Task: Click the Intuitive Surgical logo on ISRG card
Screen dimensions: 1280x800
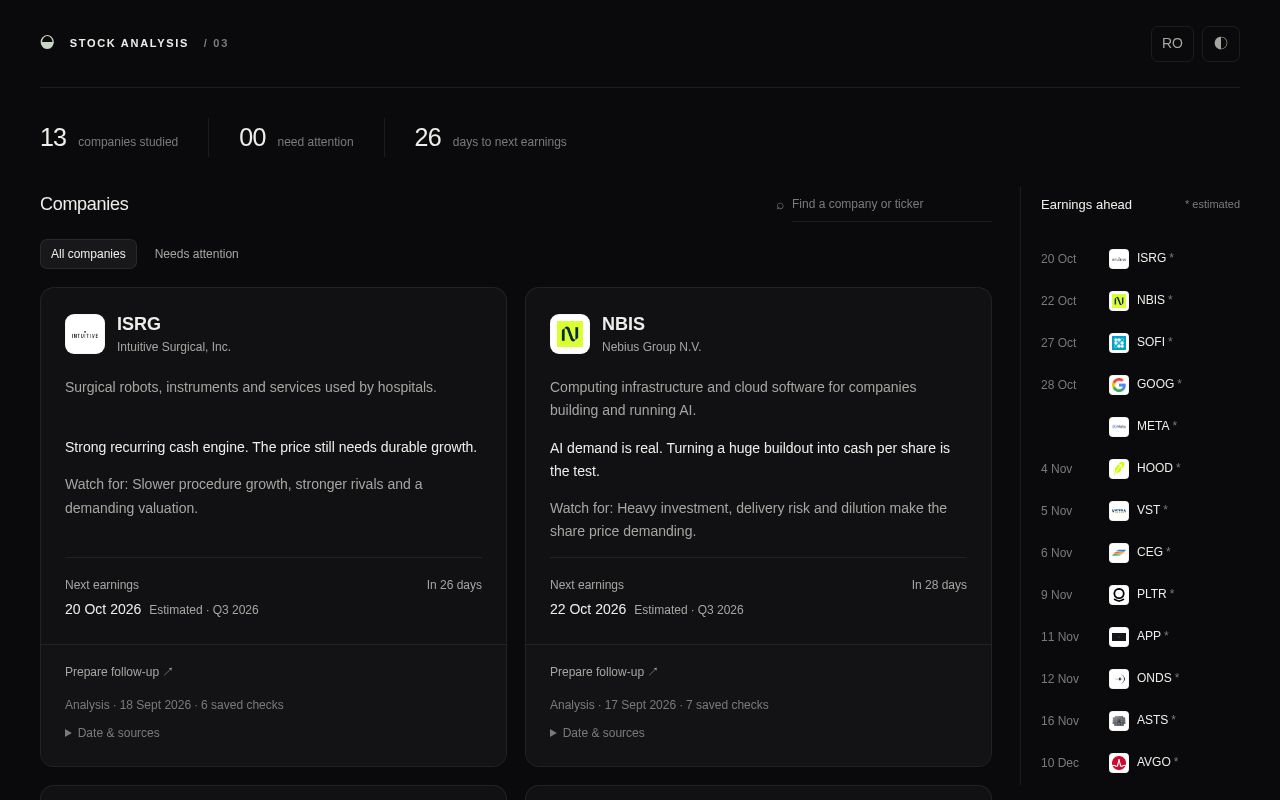Action: (85, 334)
